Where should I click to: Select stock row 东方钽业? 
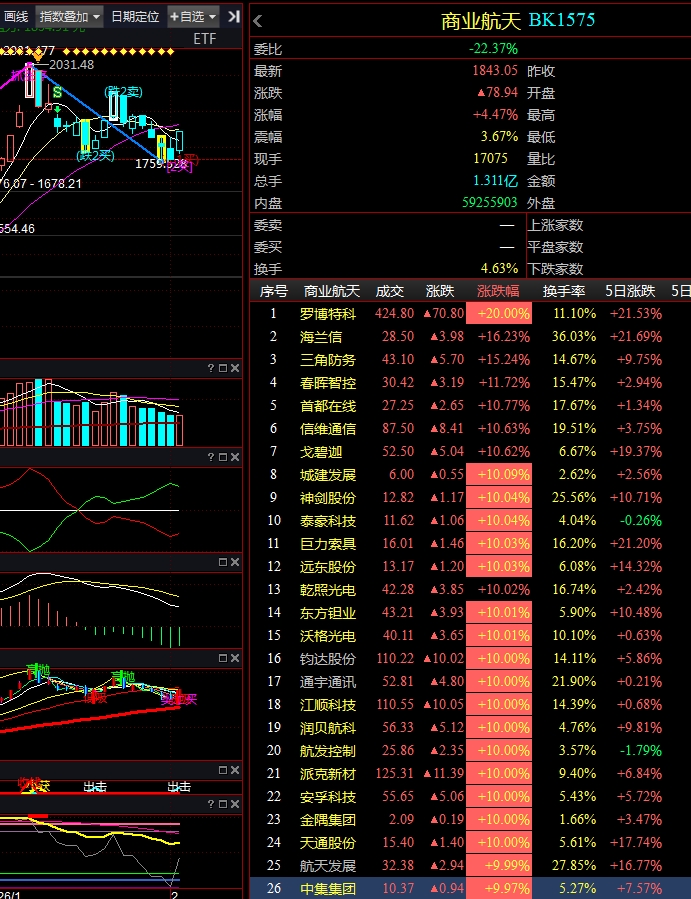pyautogui.click(x=470, y=612)
